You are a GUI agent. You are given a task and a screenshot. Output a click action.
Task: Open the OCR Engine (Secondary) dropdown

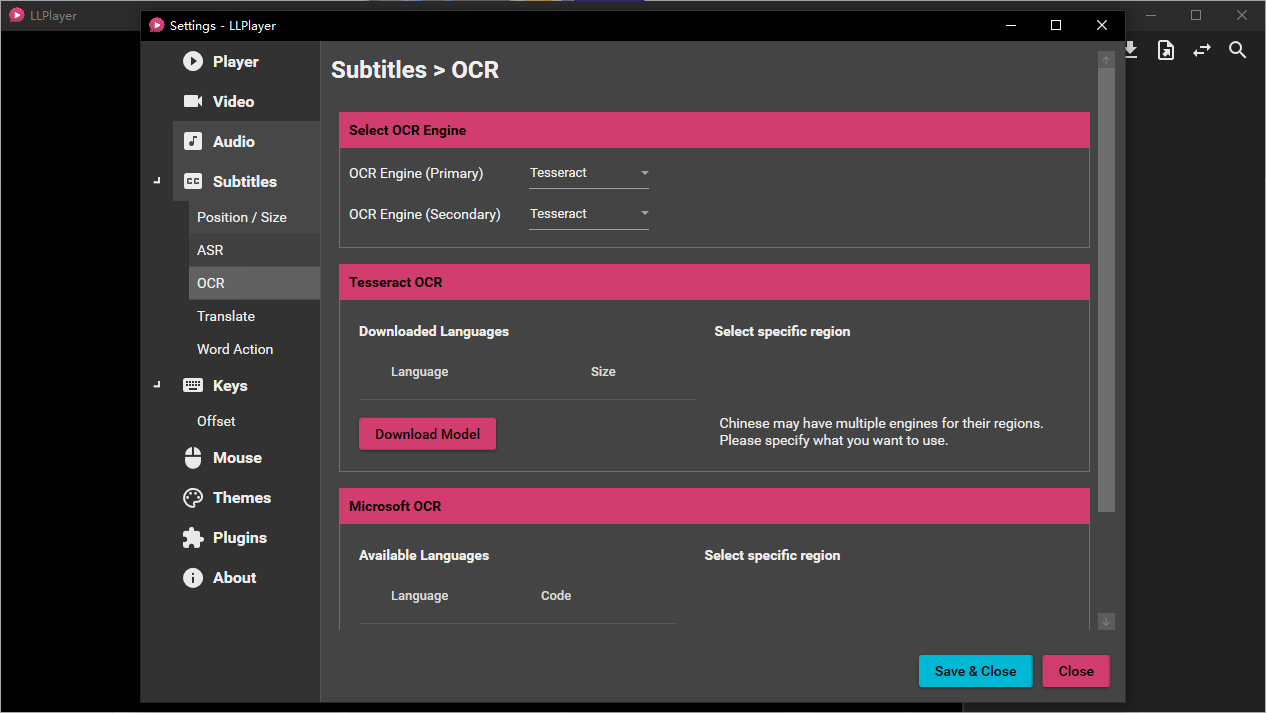click(x=588, y=214)
